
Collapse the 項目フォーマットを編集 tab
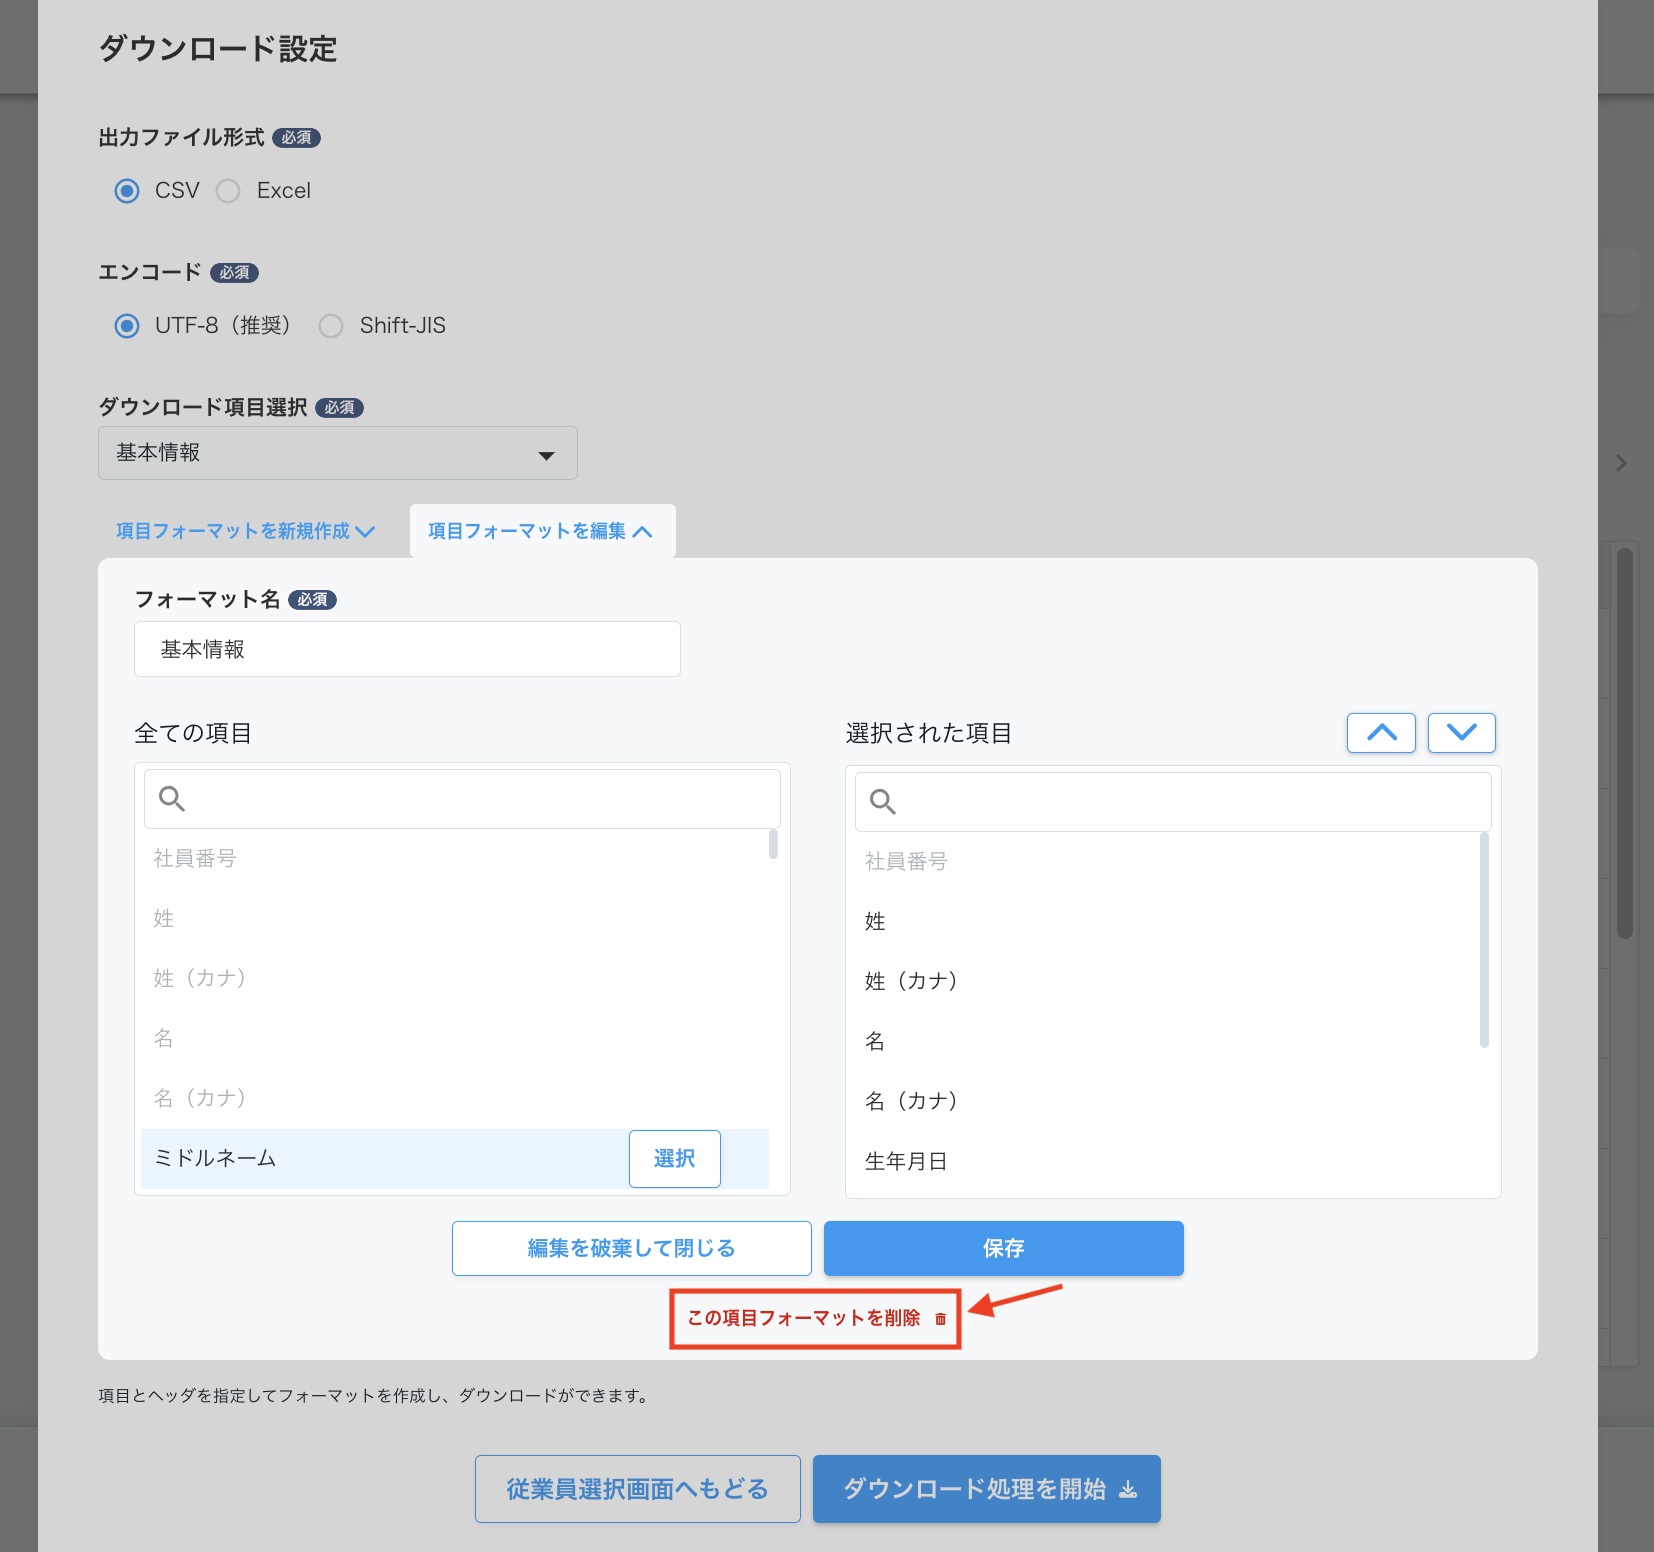tap(541, 531)
